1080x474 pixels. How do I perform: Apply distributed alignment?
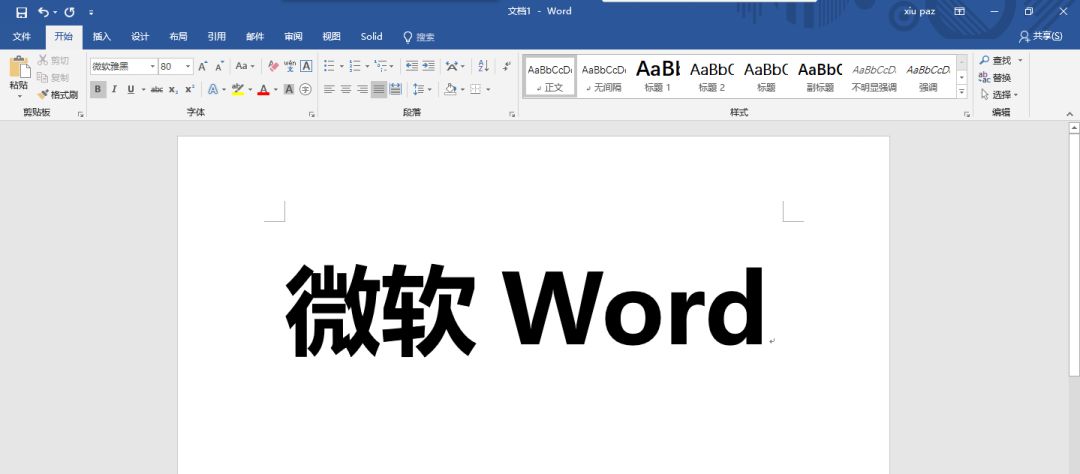coord(395,89)
